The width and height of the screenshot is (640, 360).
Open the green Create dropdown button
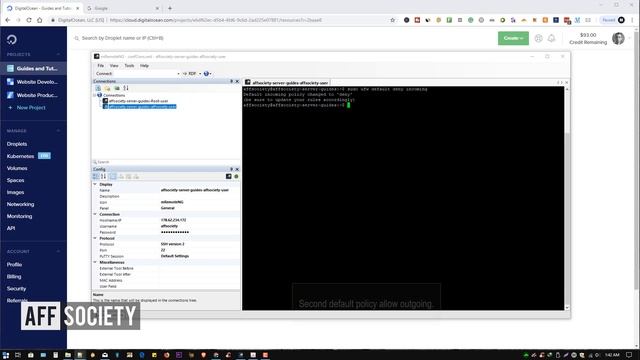pyautogui.click(x=513, y=38)
